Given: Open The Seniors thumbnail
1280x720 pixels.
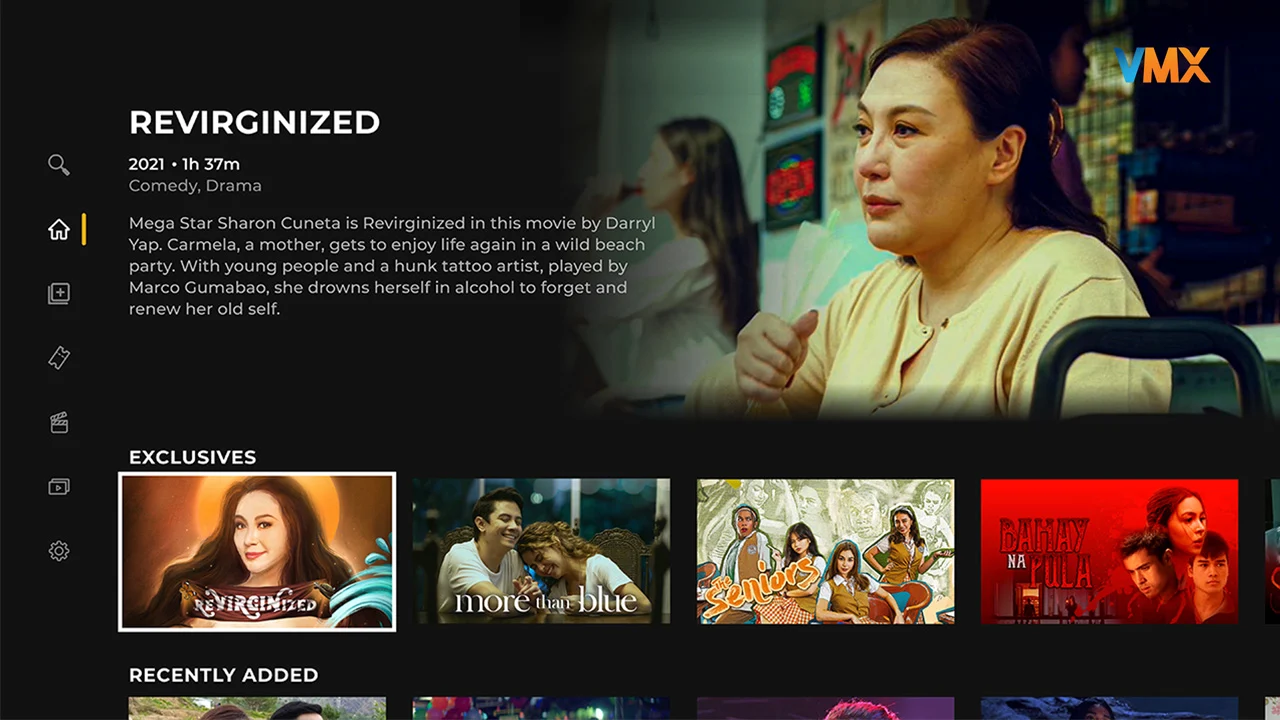Looking at the screenshot, I should [x=825, y=551].
